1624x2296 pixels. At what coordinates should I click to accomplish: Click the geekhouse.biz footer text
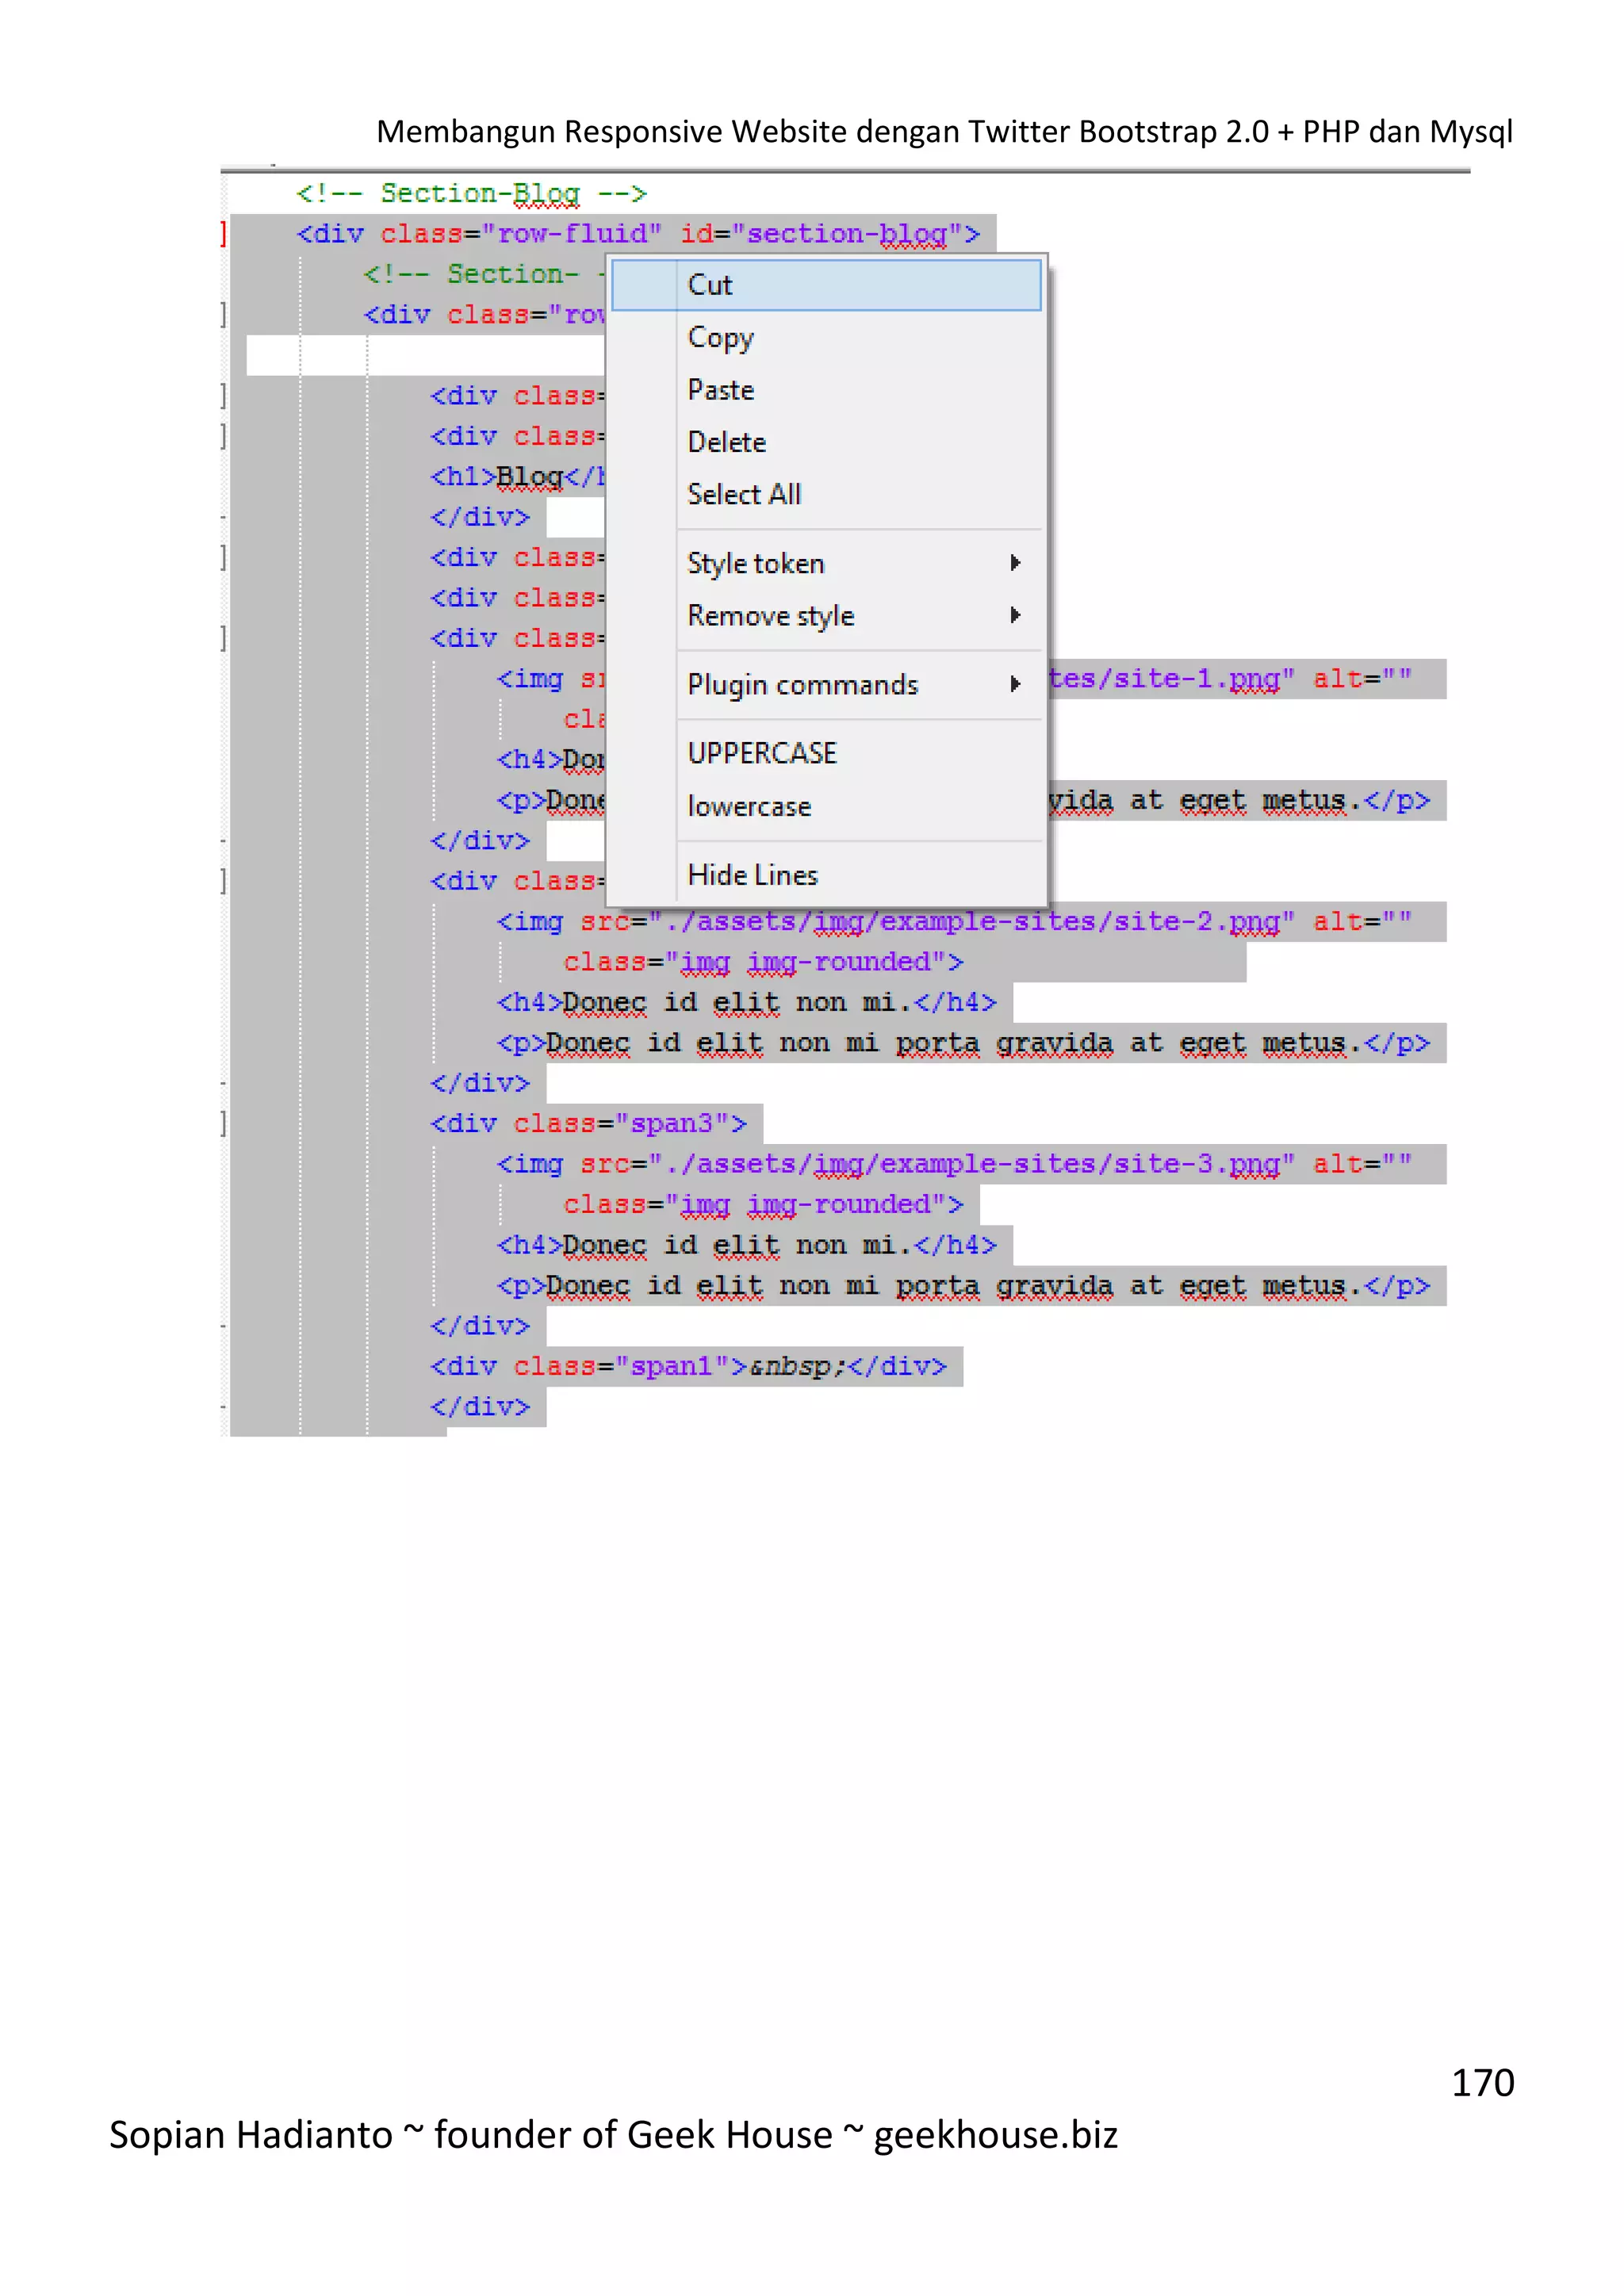[x=995, y=2134]
